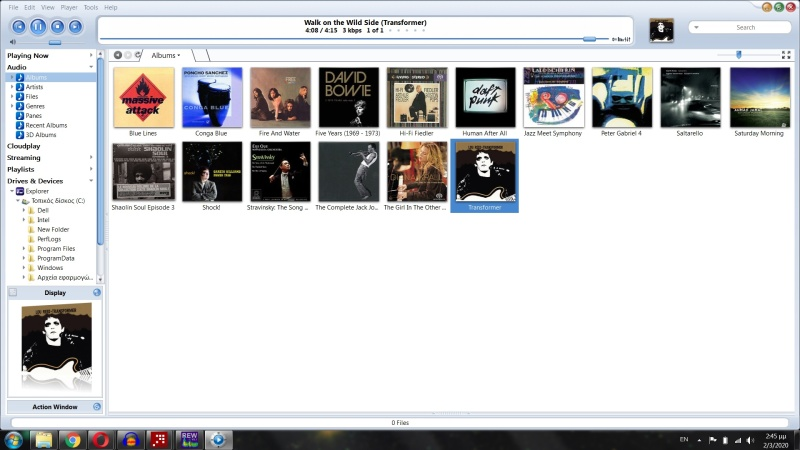Open the Player menu
This screenshot has width=800, height=450.
[x=69, y=7]
